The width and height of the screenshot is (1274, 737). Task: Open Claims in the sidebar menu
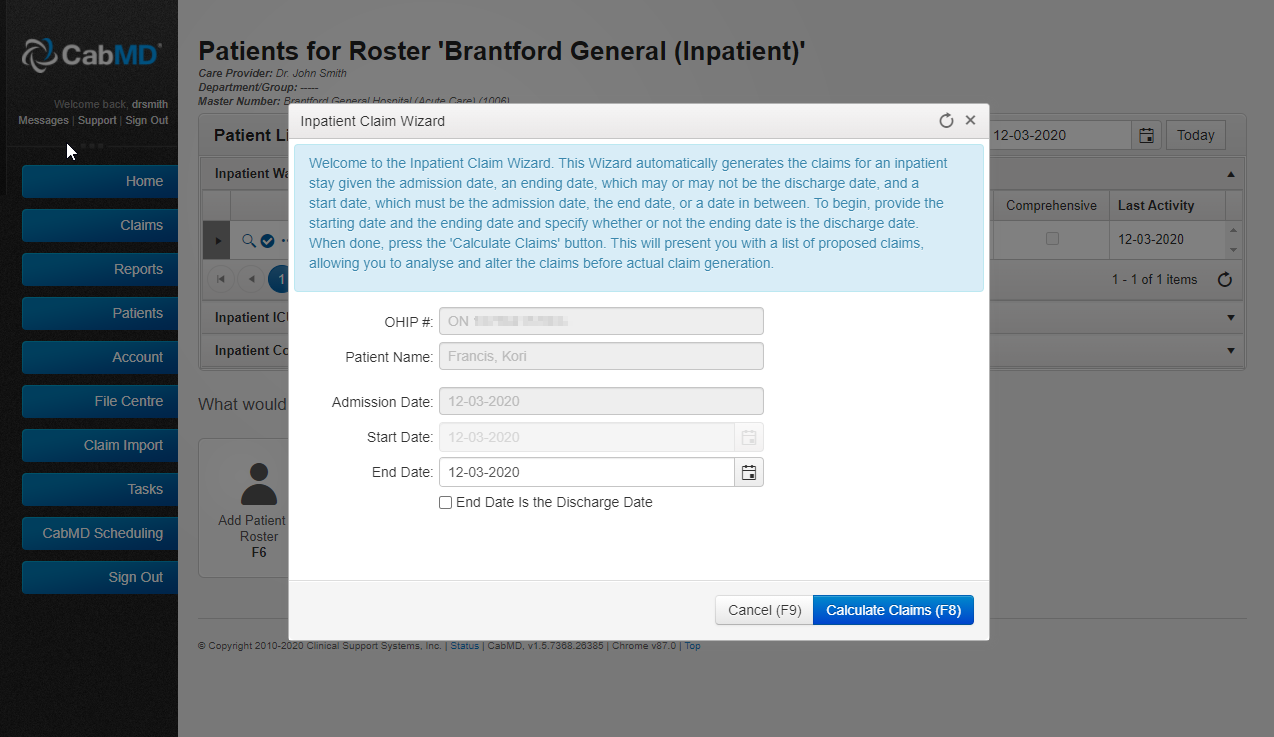[100, 225]
